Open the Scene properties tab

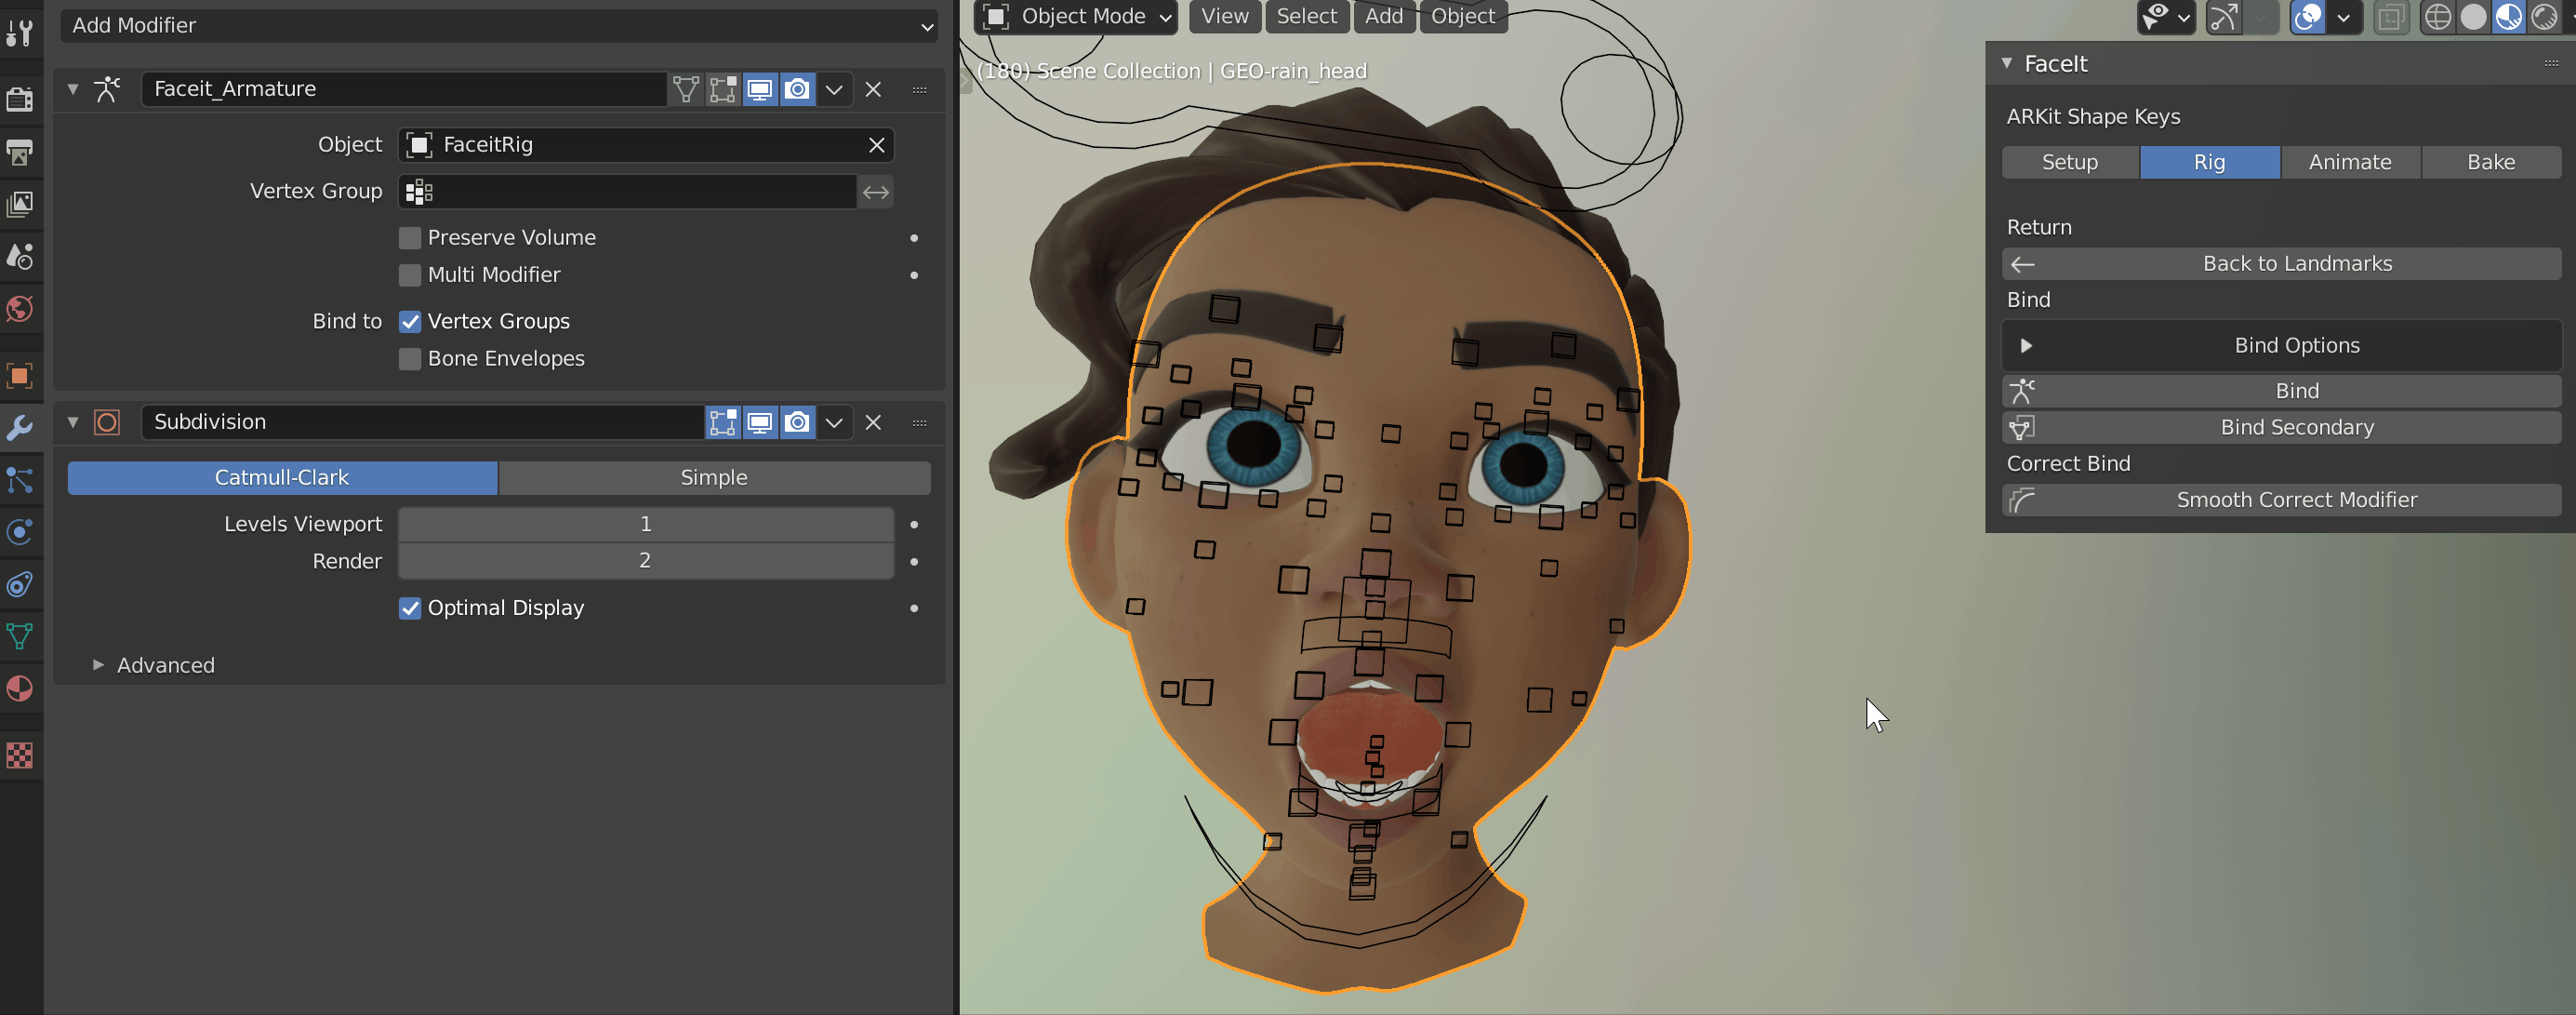pos(20,256)
